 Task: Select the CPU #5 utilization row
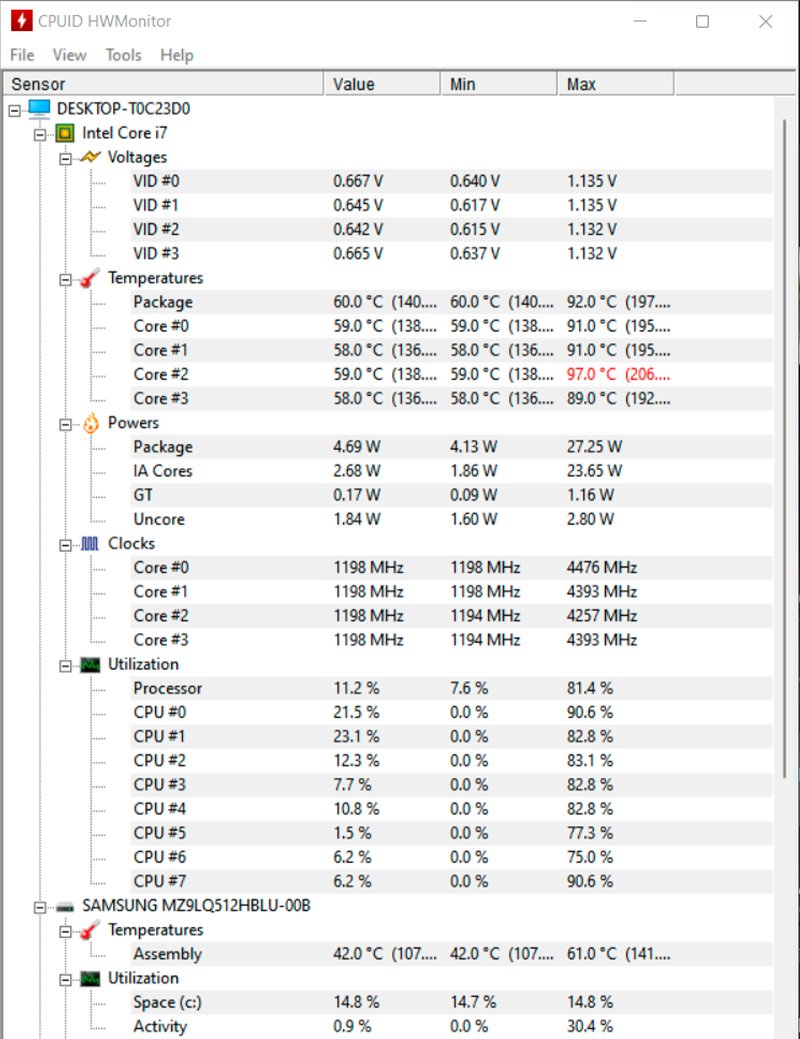point(452,834)
